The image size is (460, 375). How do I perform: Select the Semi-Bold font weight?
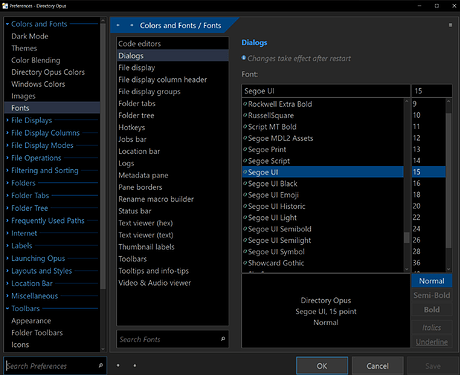tap(432, 295)
